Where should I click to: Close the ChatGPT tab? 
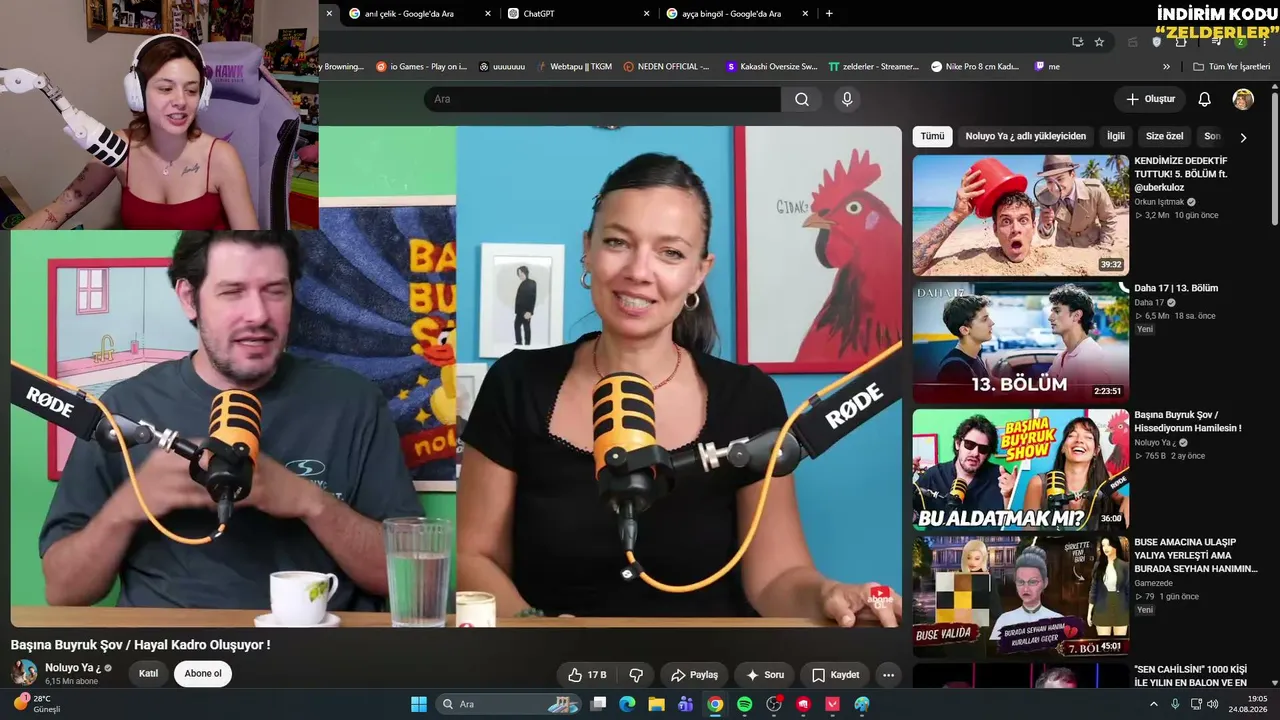[x=646, y=14]
